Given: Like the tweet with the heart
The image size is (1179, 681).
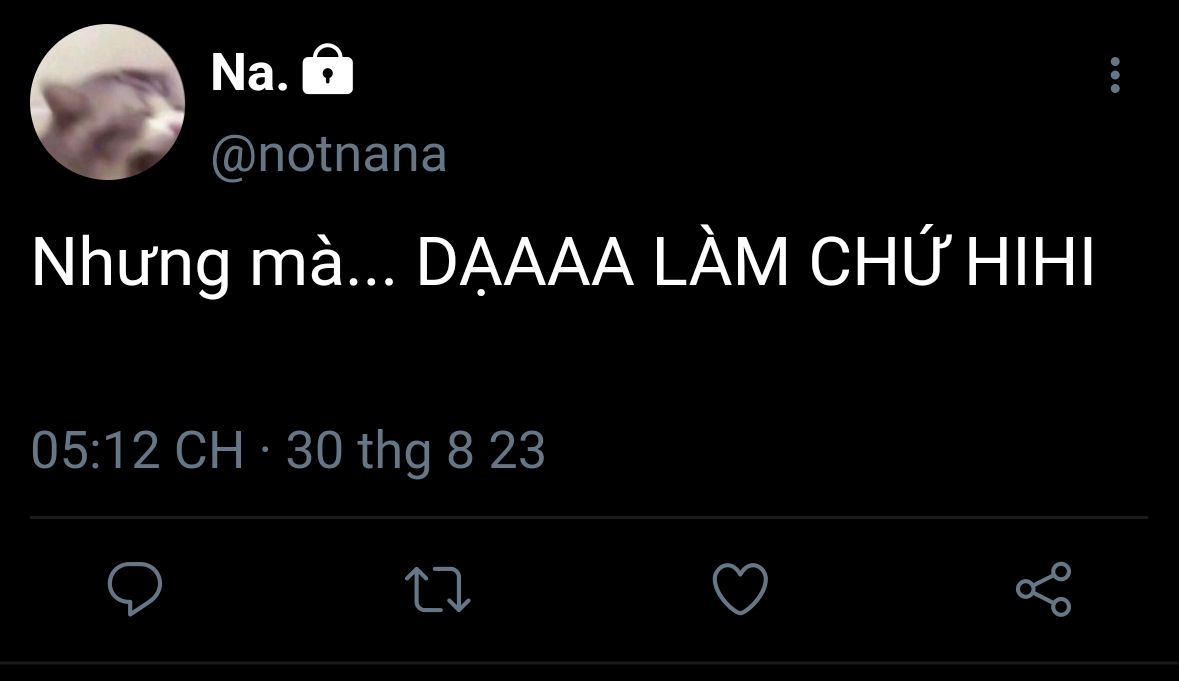Looking at the screenshot, I should point(740,588).
